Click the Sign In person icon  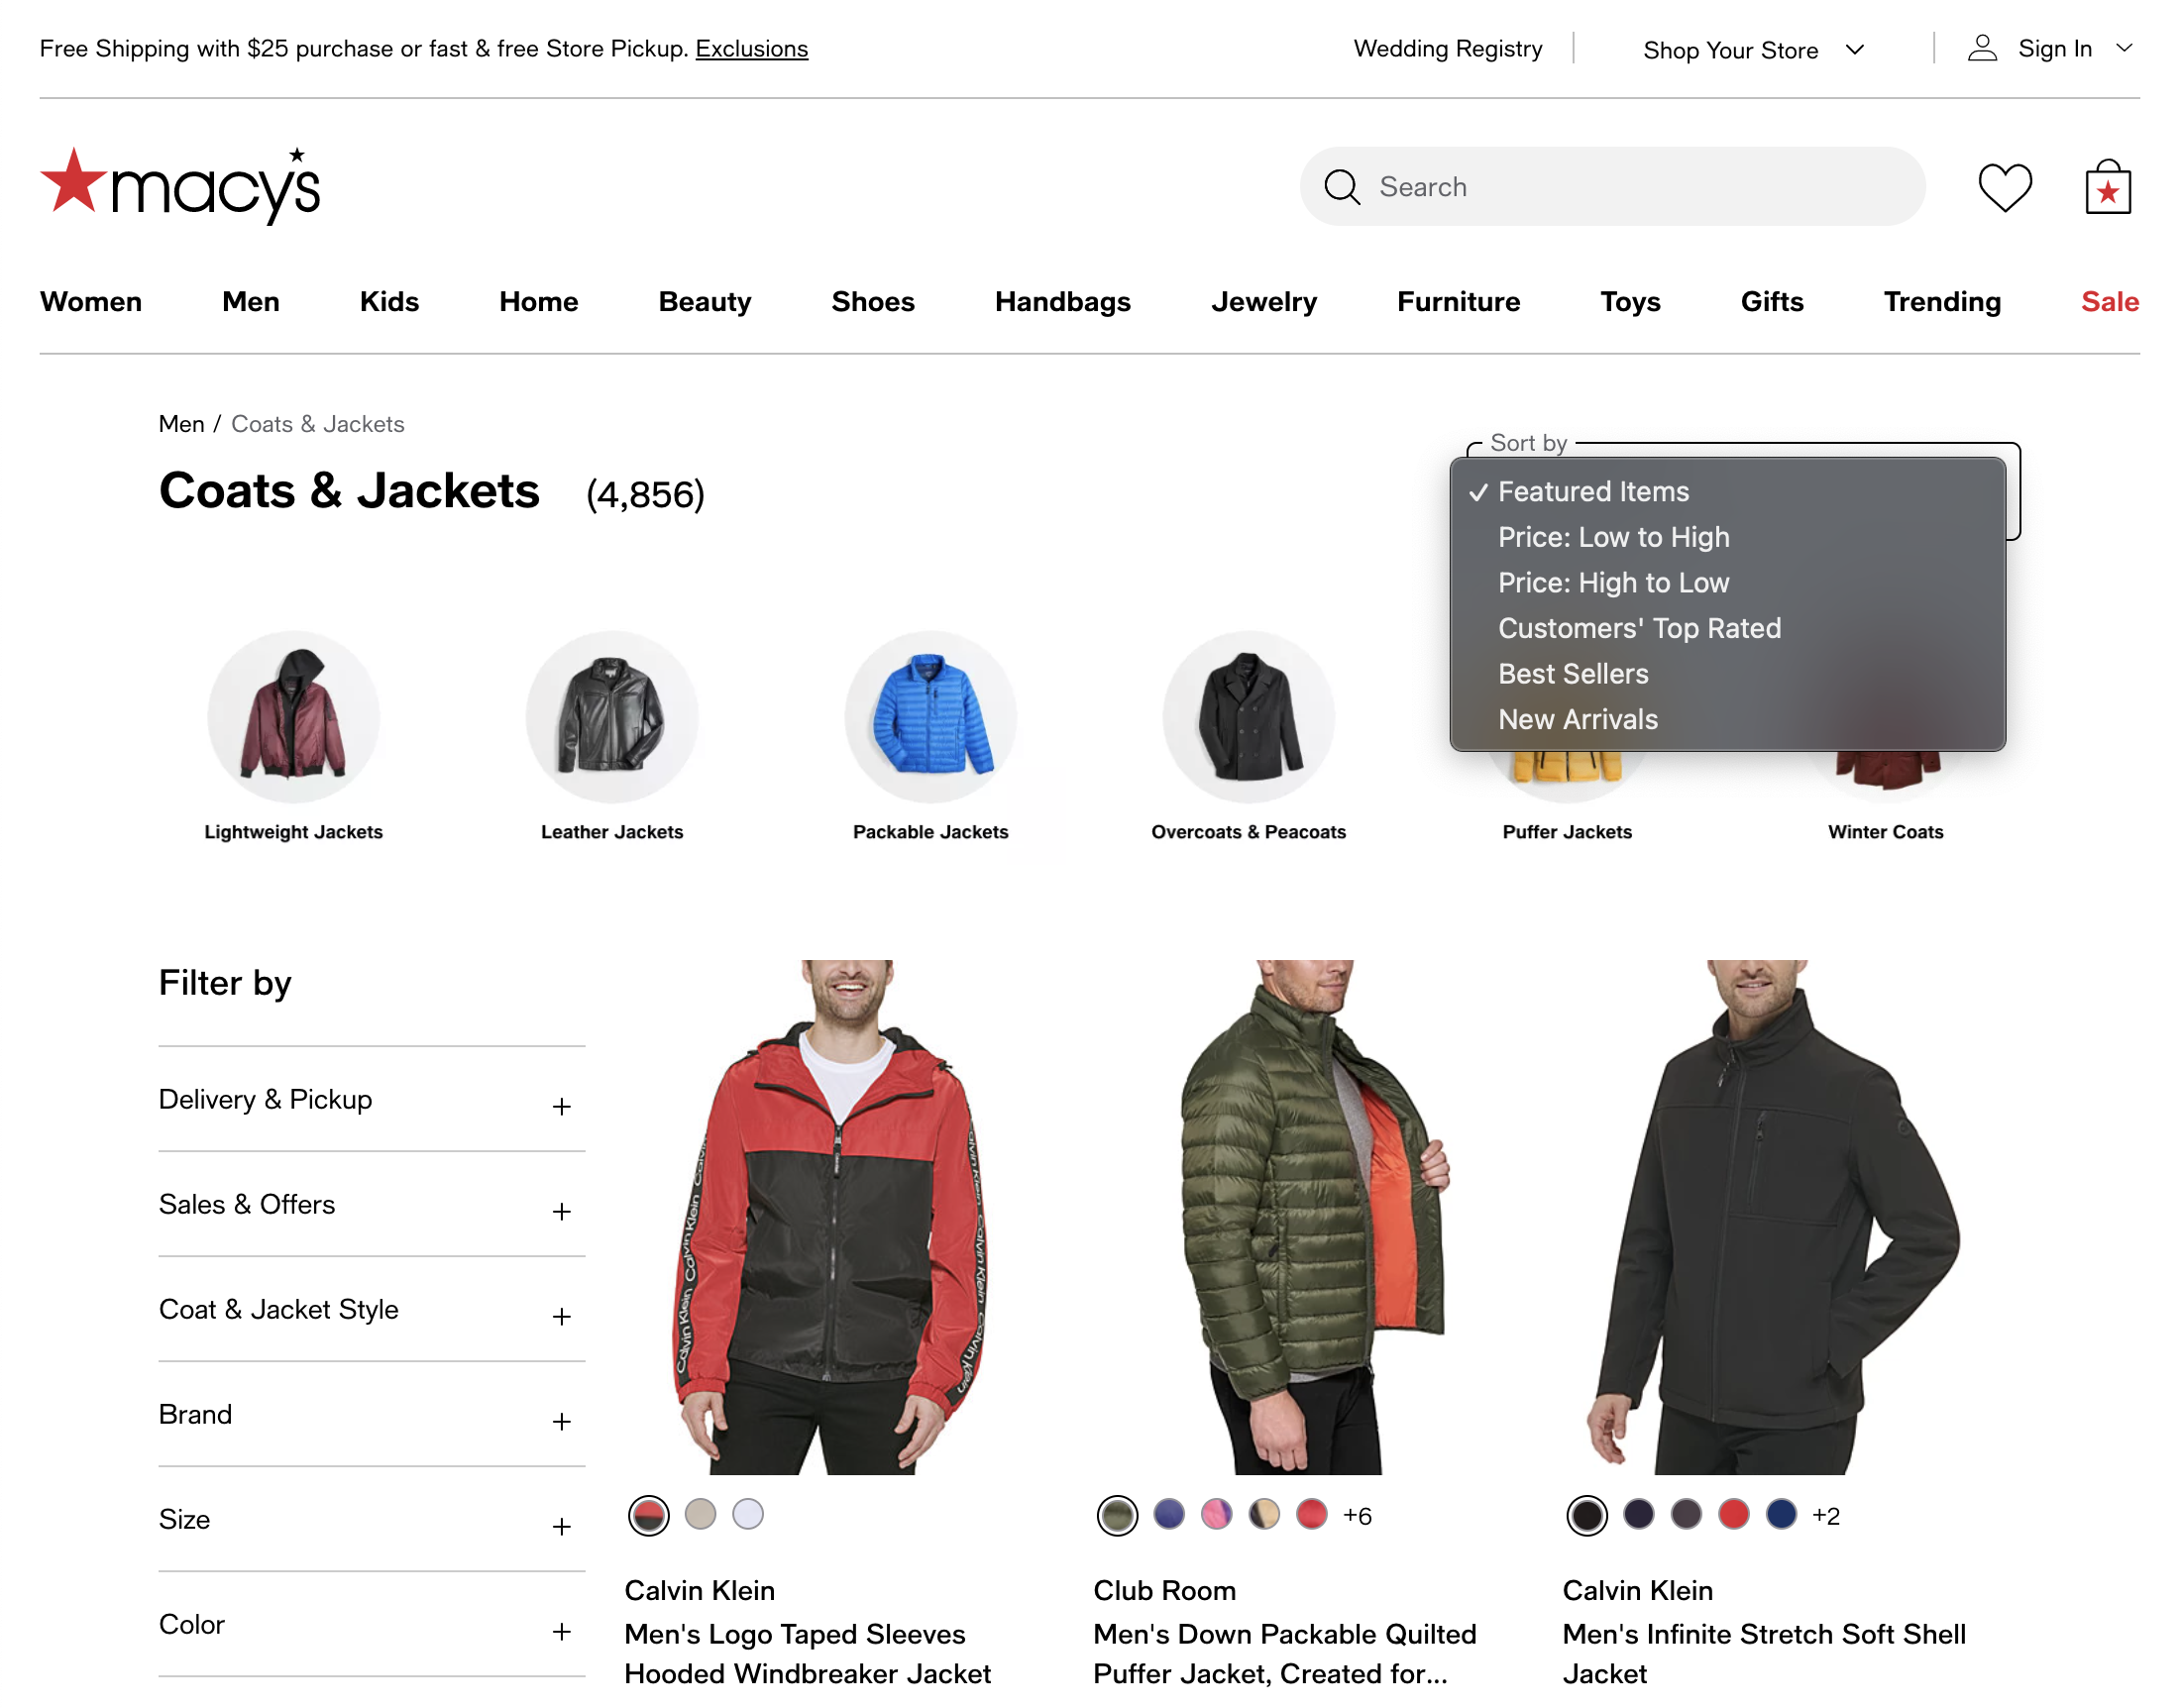coord(1981,48)
